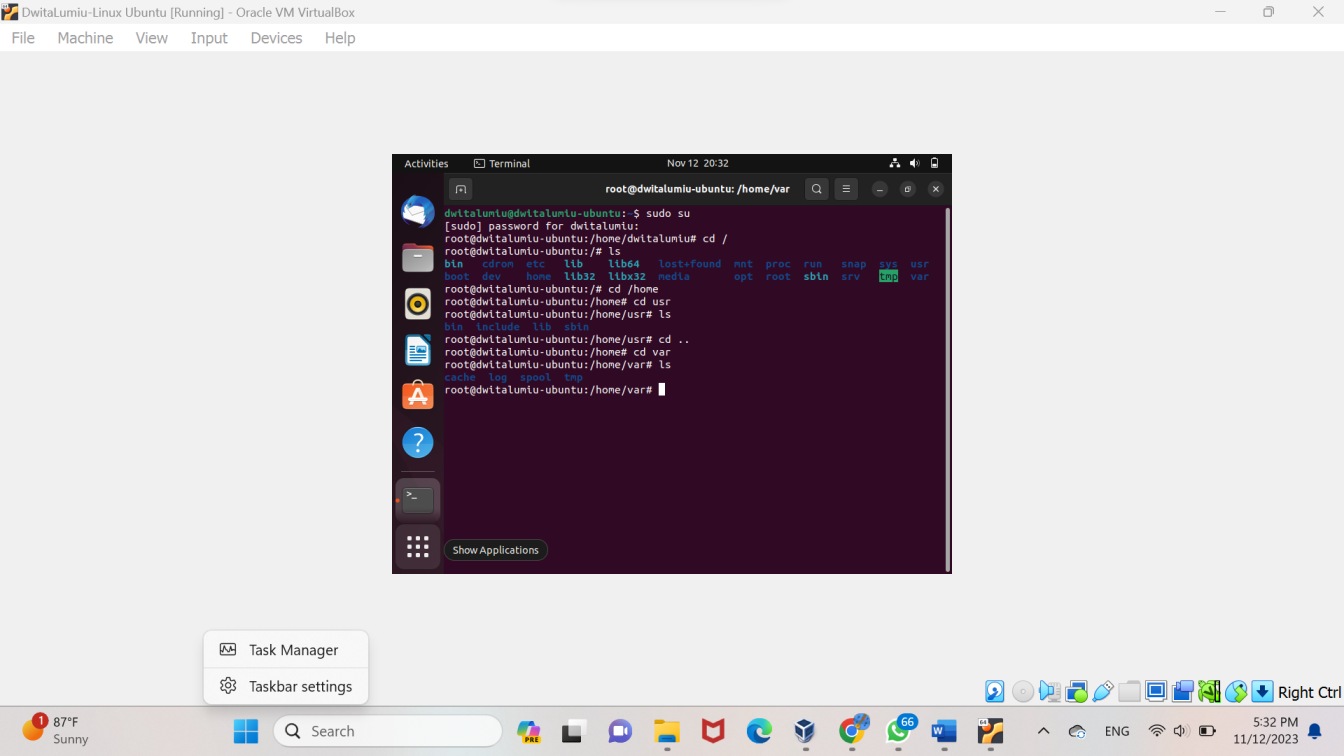This screenshot has height=756, width=1344.
Task: Click the hard disk activity indicator
Action: [995, 691]
